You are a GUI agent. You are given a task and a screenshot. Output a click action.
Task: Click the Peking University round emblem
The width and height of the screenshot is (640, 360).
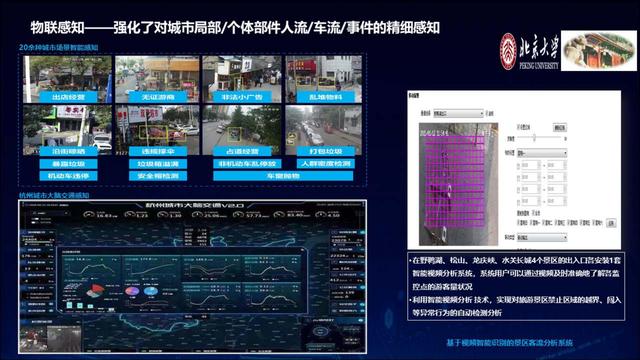pyautogui.click(x=508, y=51)
